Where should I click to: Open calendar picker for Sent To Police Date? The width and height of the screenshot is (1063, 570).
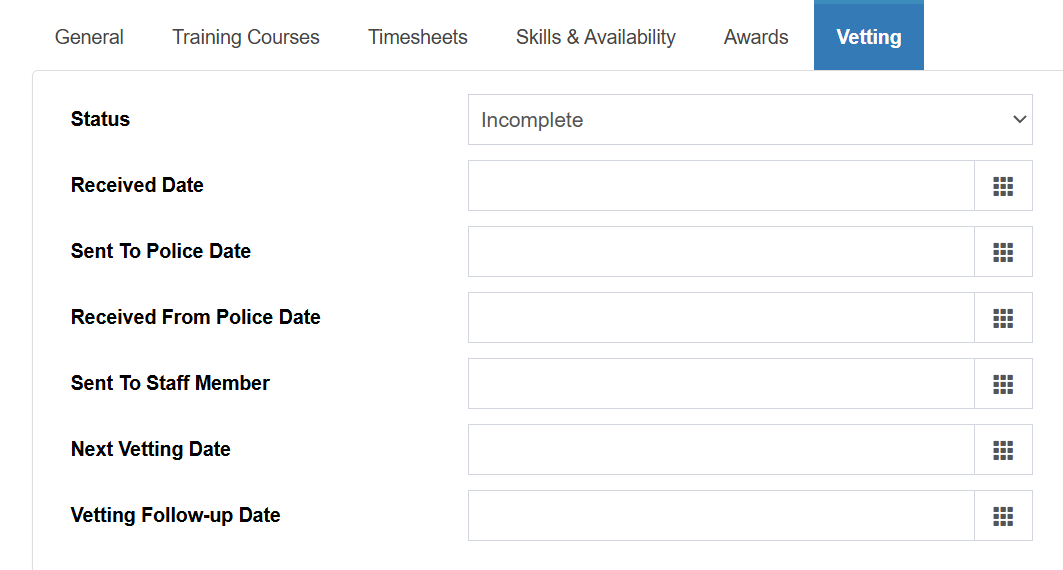coord(1003,251)
